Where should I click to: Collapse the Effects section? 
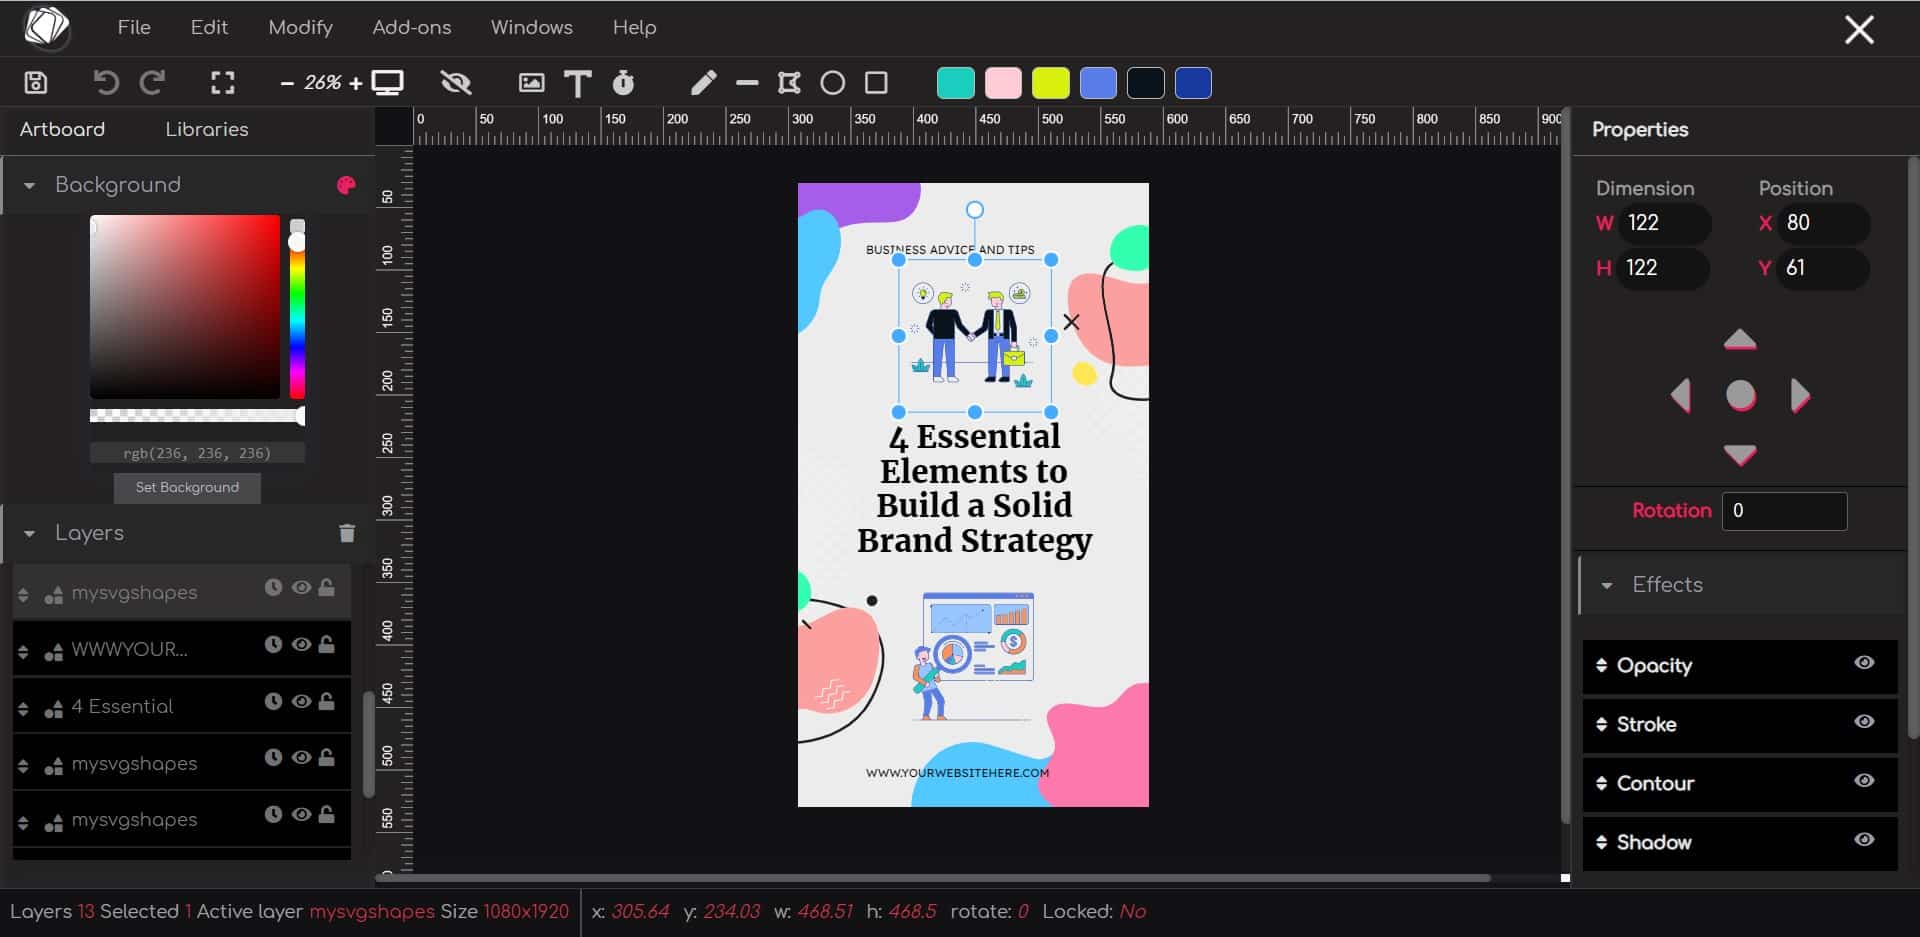1606,586
